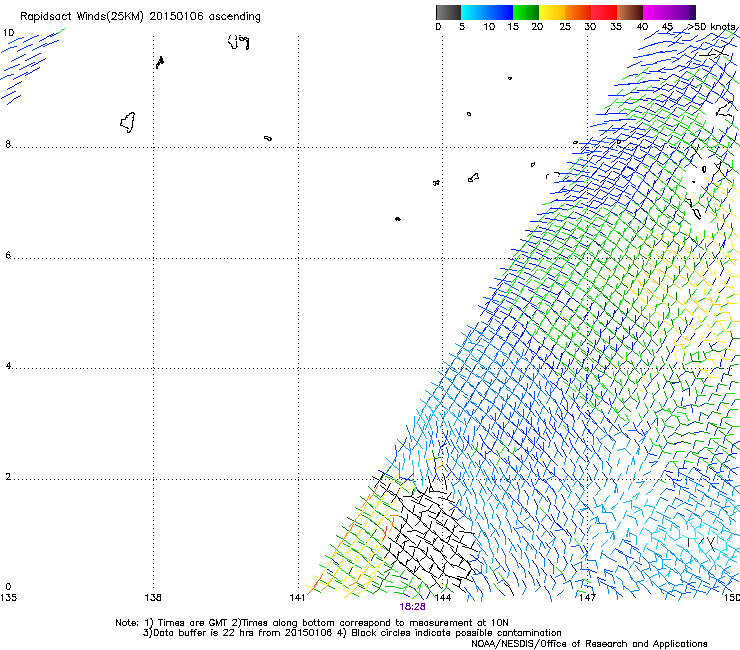
Task: Click the brown 35-40 knots color band
Action: (x=630, y=12)
